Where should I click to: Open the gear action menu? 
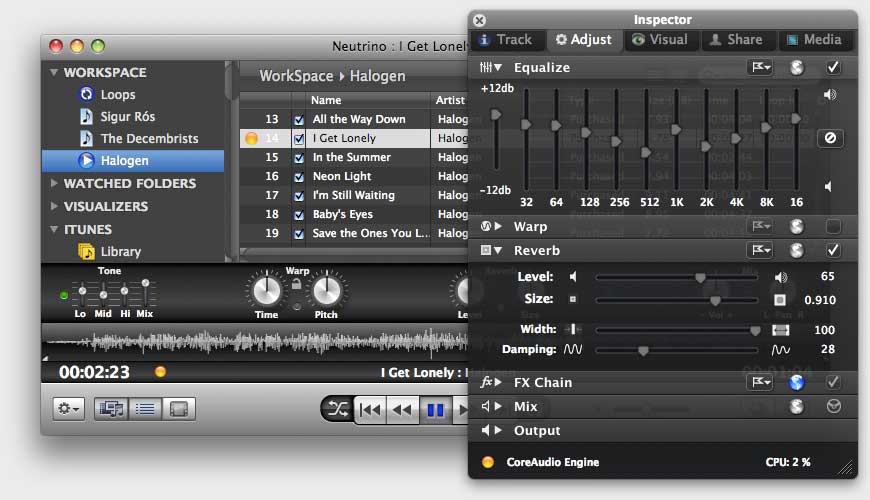click(x=69, y=410)
